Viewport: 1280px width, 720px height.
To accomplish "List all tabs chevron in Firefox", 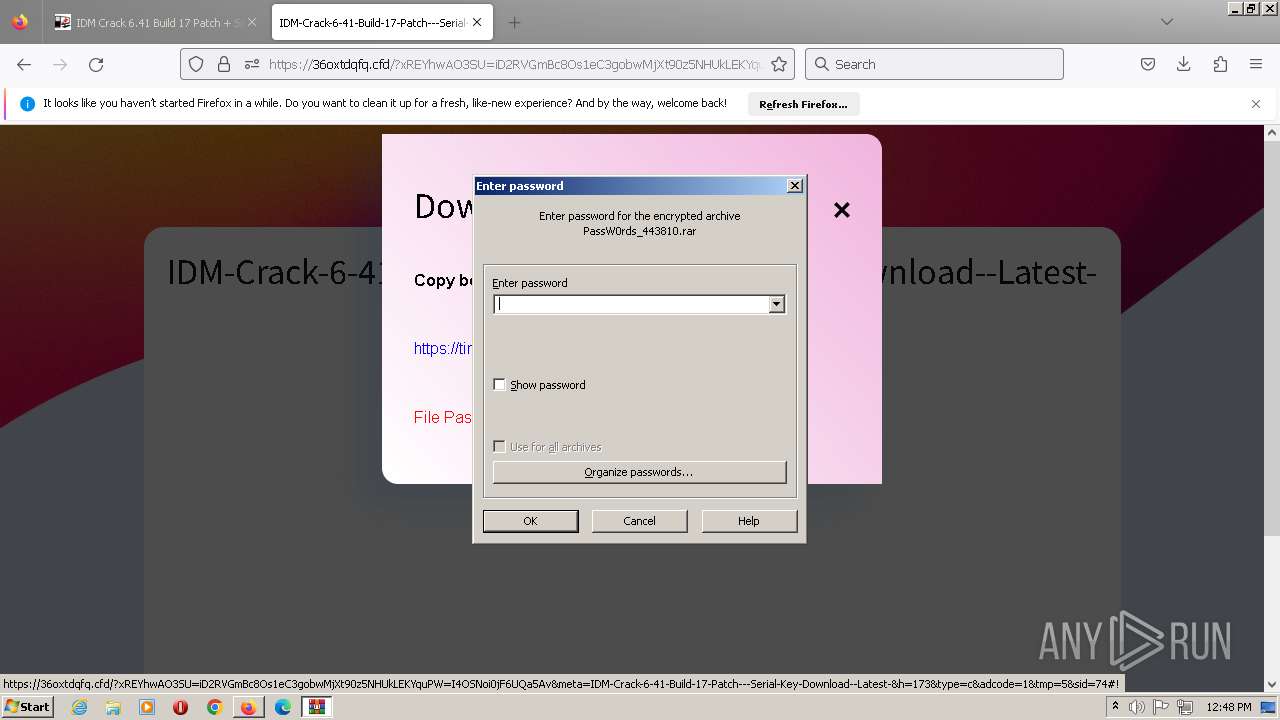I will click(1167, 22).
